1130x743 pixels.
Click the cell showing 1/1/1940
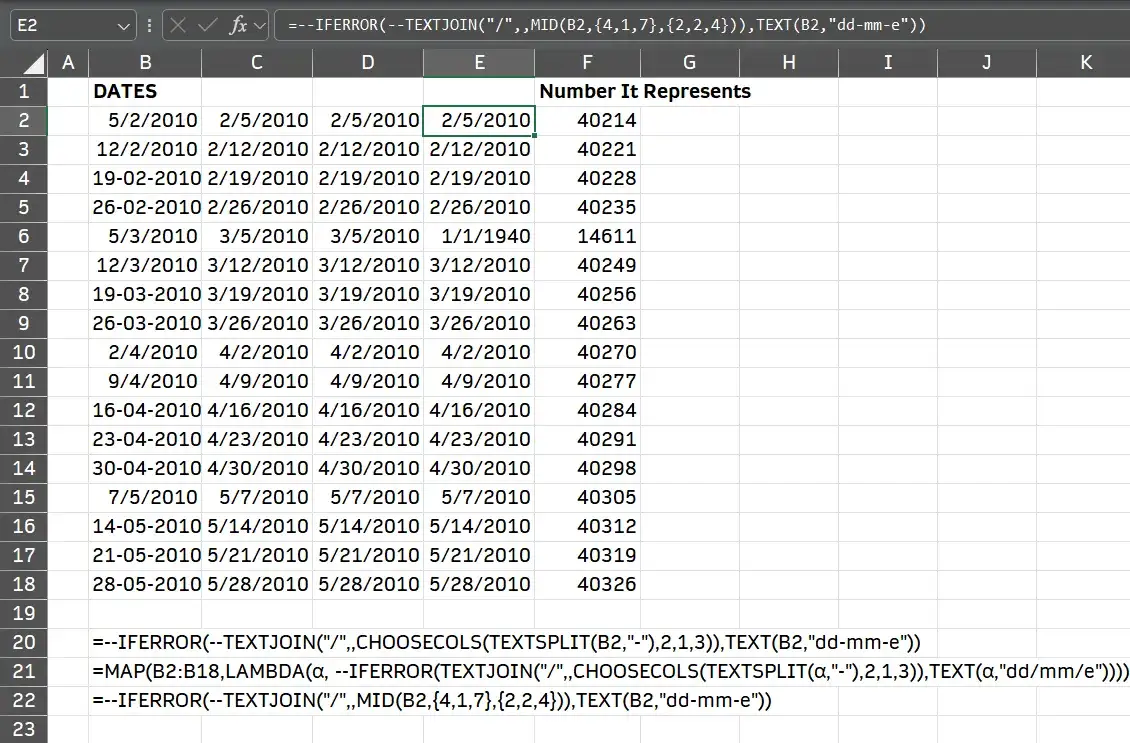tap(479, 236)
